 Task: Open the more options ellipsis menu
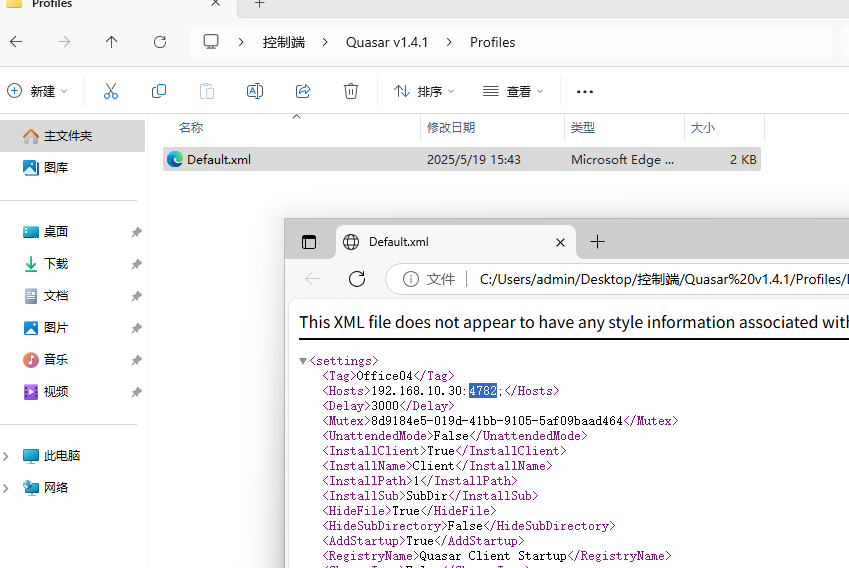[x=585, y=92]
